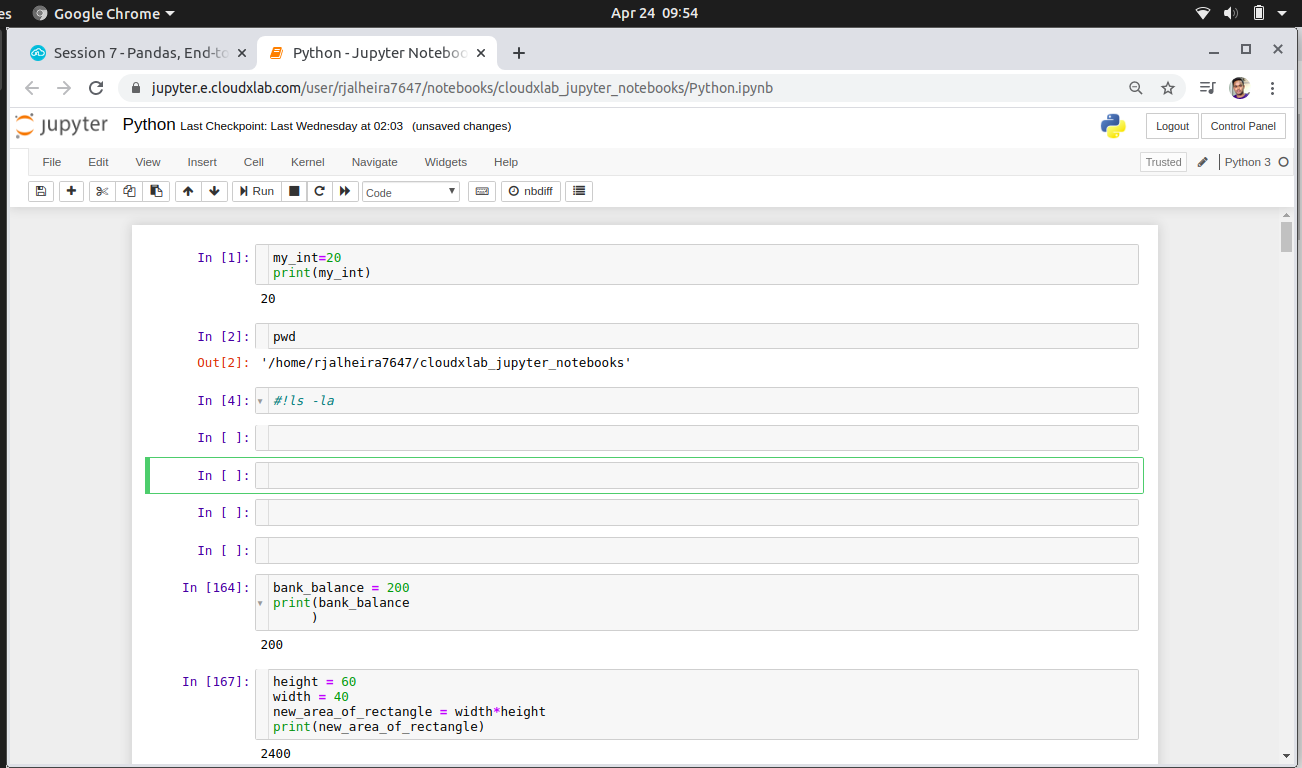Click the Python logo icon in the header

pyautogui.click(x=1113, y=126)
